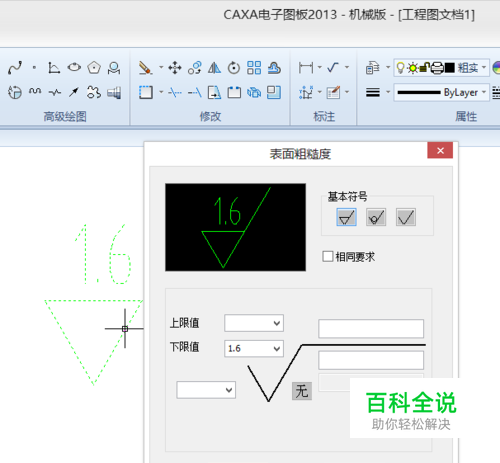Select the break line tool
This screenshot has width=500, height=463.
(x=54, y=92)
